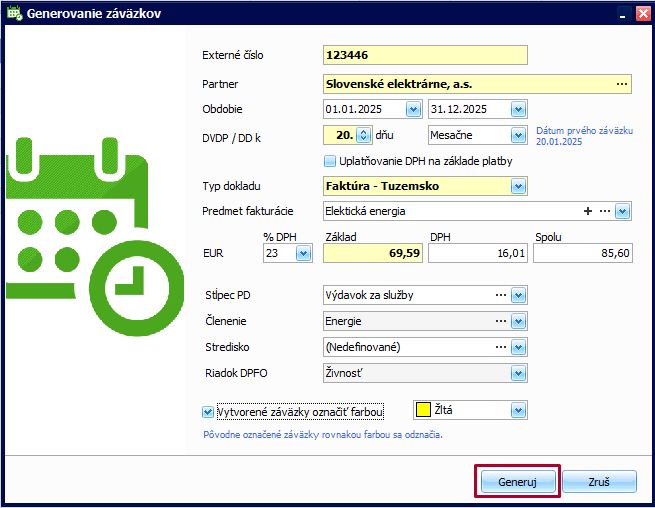Click the plus icon in Predmet fakturácie
The width and height of the screenshot is (655, 508).
[588, 211]
